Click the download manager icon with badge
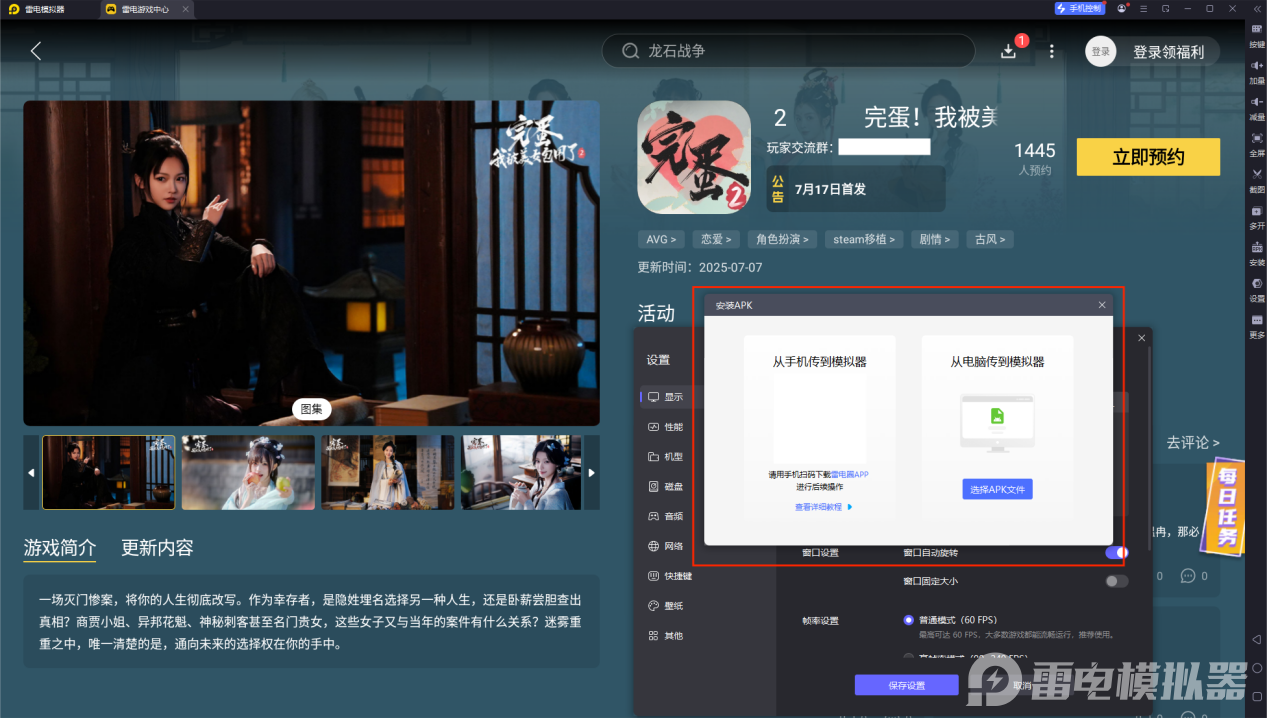Viewport: 1267px width, 718px height. [x=1009, y=51]
